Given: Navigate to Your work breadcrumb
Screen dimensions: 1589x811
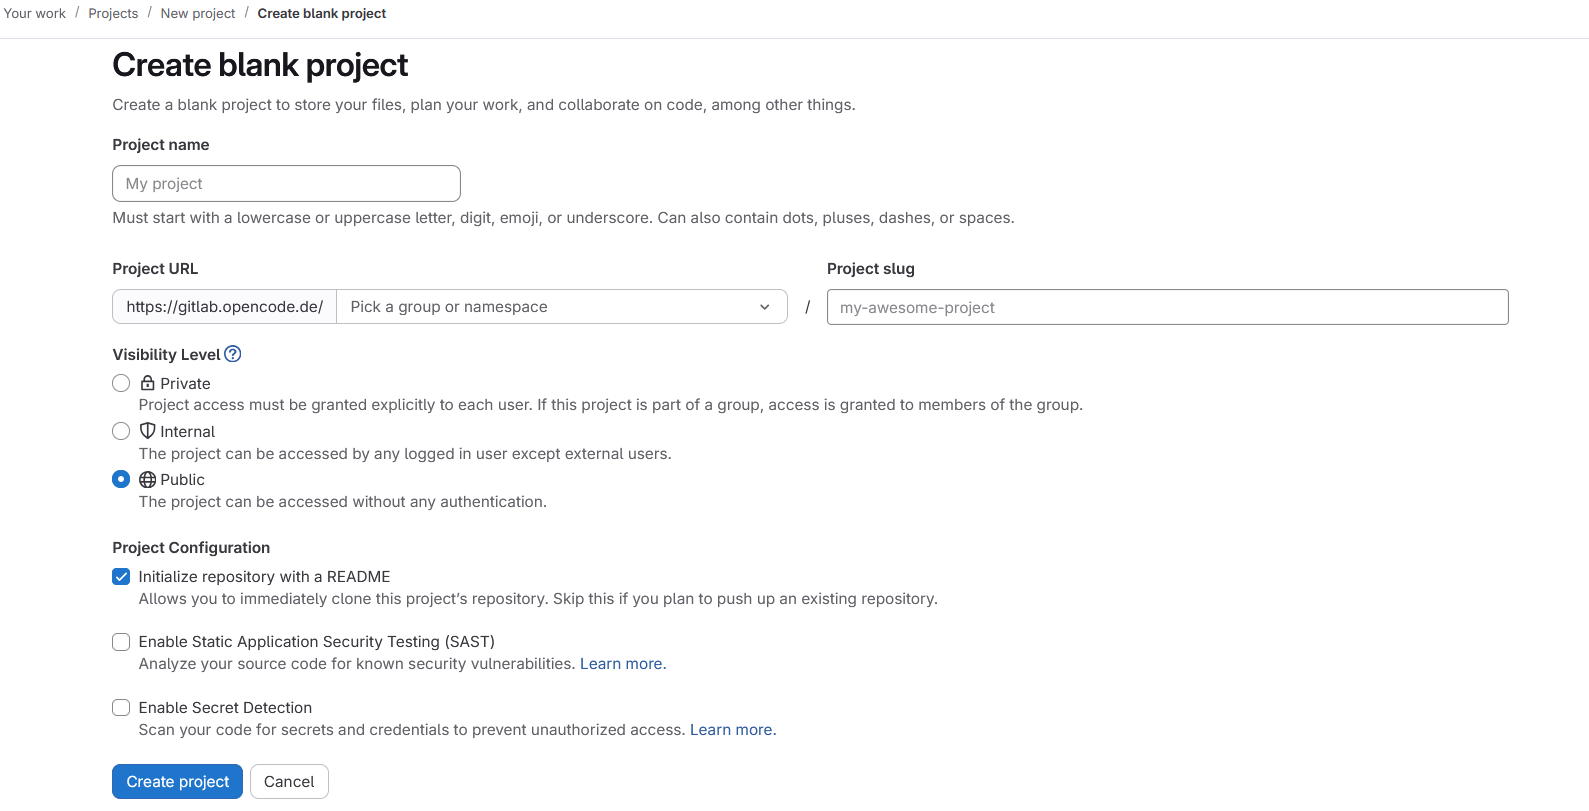Looking at the screenshot, I should [x=34, y=13].
